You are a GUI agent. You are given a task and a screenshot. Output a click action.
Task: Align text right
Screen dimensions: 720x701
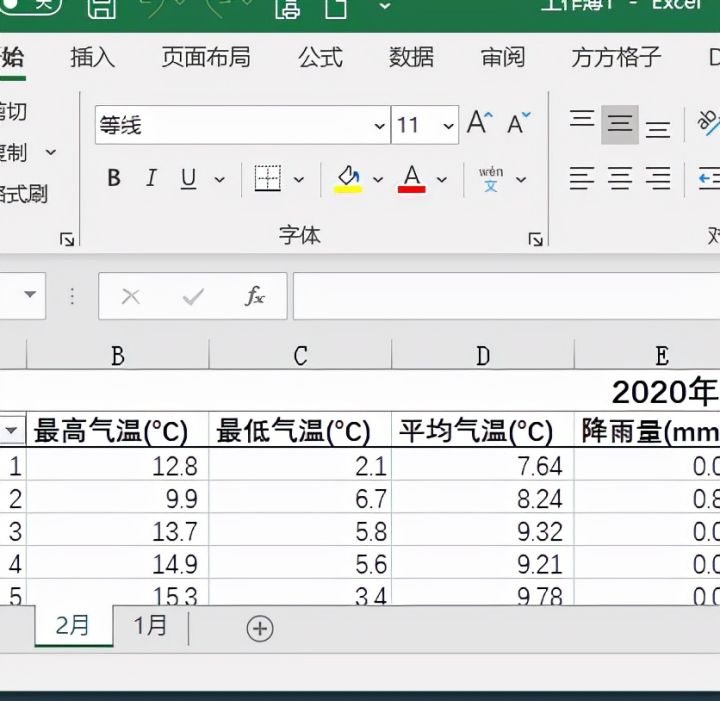pos(658,178)
